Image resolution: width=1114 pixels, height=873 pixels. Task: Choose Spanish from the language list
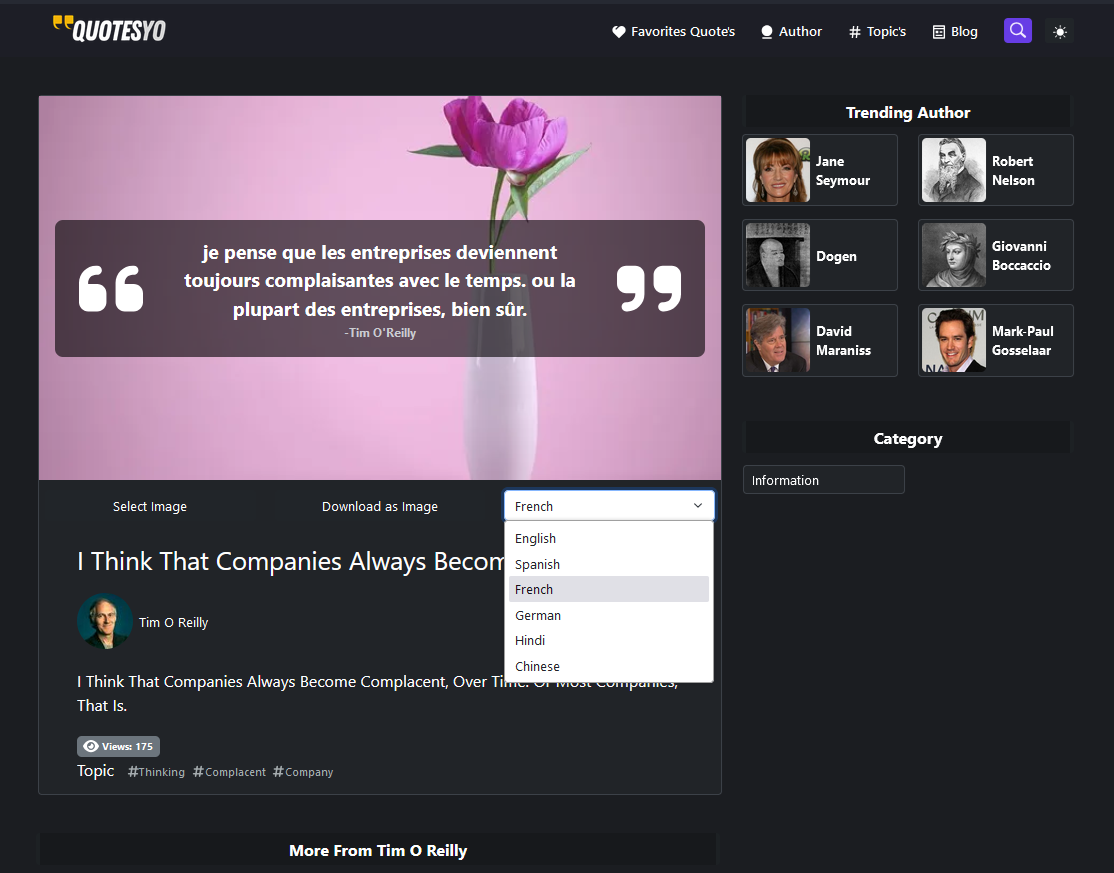609,564
